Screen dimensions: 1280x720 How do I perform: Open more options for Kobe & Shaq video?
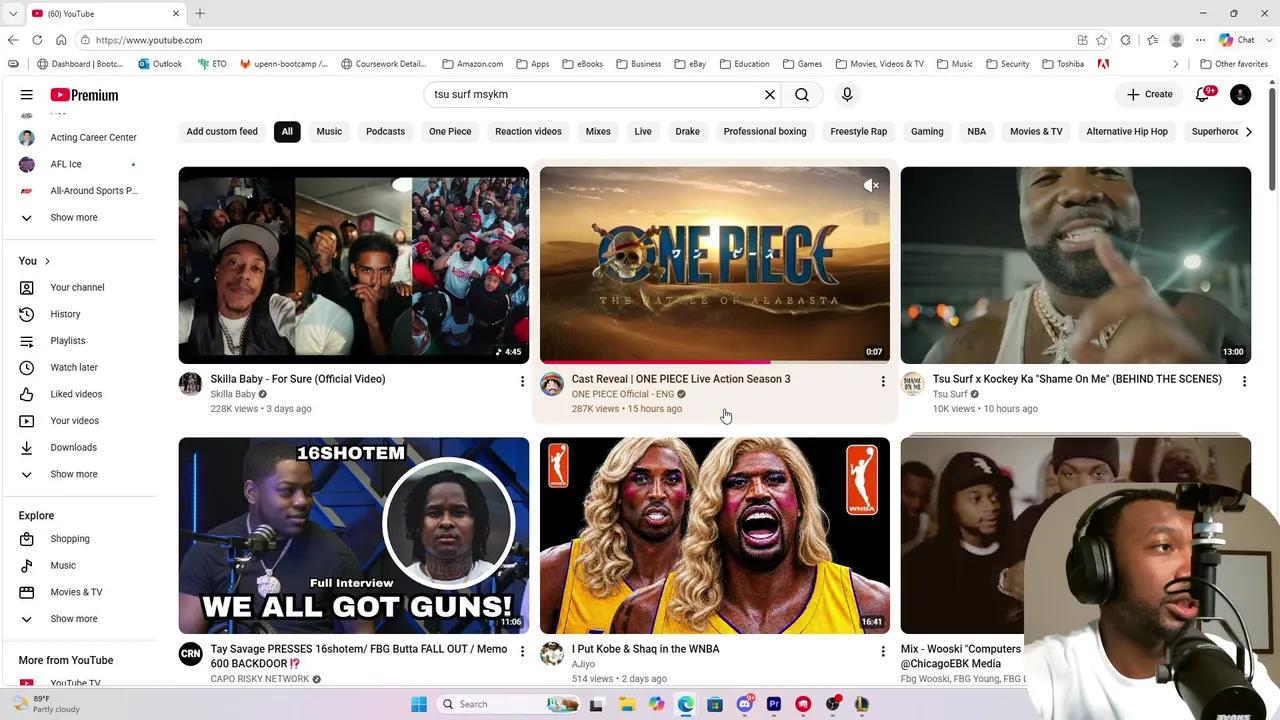pyautogui.click(x=883, y=651)
